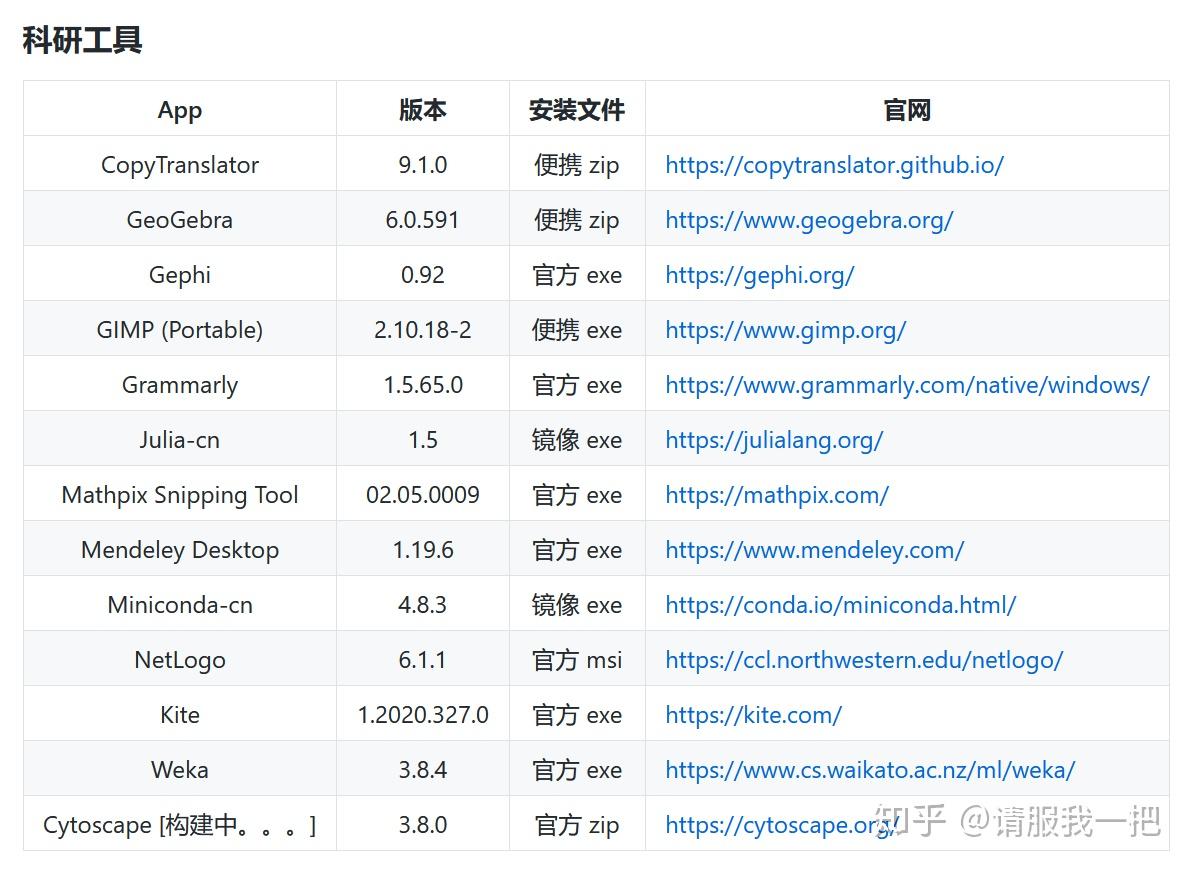Click the 官网 column header
1191x869 pixels.
click(908, 110)
